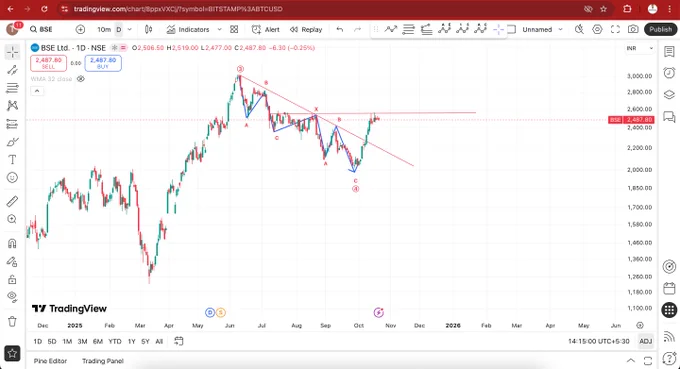
Task: Toggle visibility of the WMA 32 indicator
Action: point(81,79)
